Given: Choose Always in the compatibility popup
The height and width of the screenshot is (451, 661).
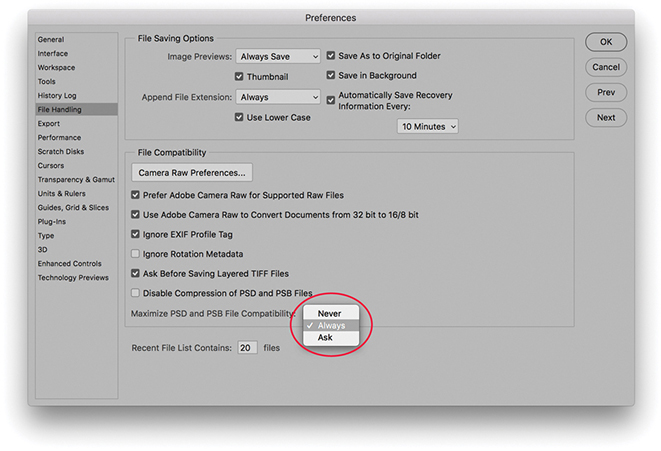Looking at the screenshot, I should click(x=331, y=325).
